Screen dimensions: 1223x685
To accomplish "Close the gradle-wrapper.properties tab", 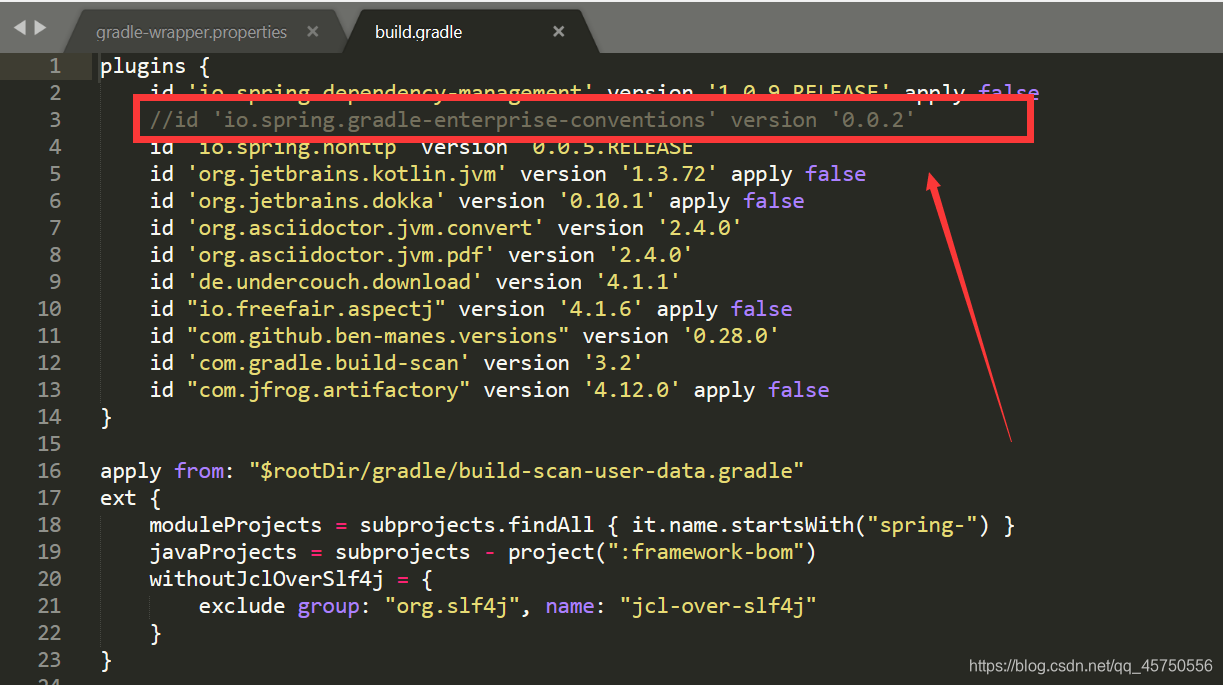I will (313, 32).
